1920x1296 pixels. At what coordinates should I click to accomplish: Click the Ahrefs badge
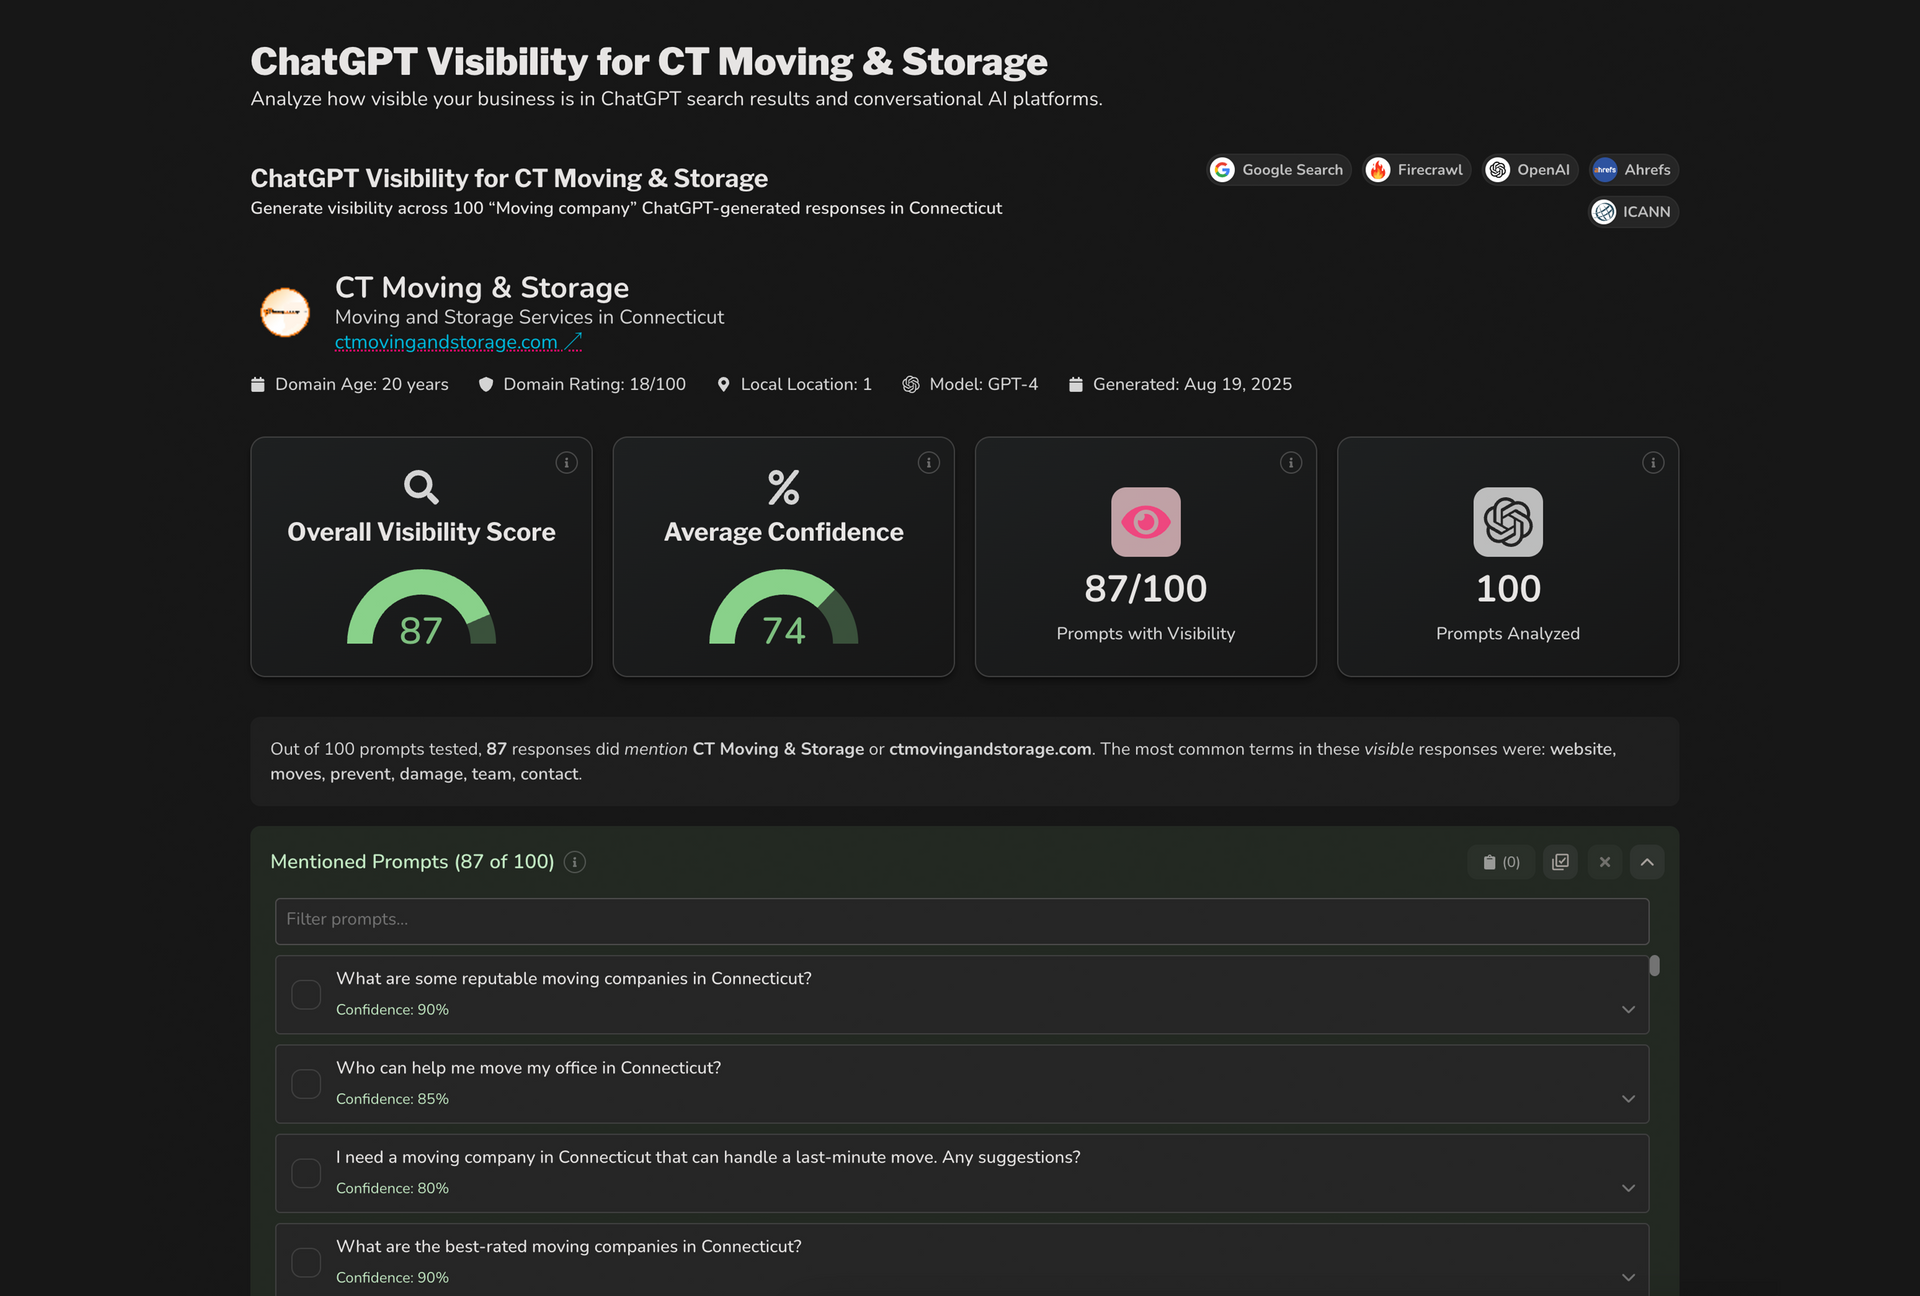tap(1634, 170)
